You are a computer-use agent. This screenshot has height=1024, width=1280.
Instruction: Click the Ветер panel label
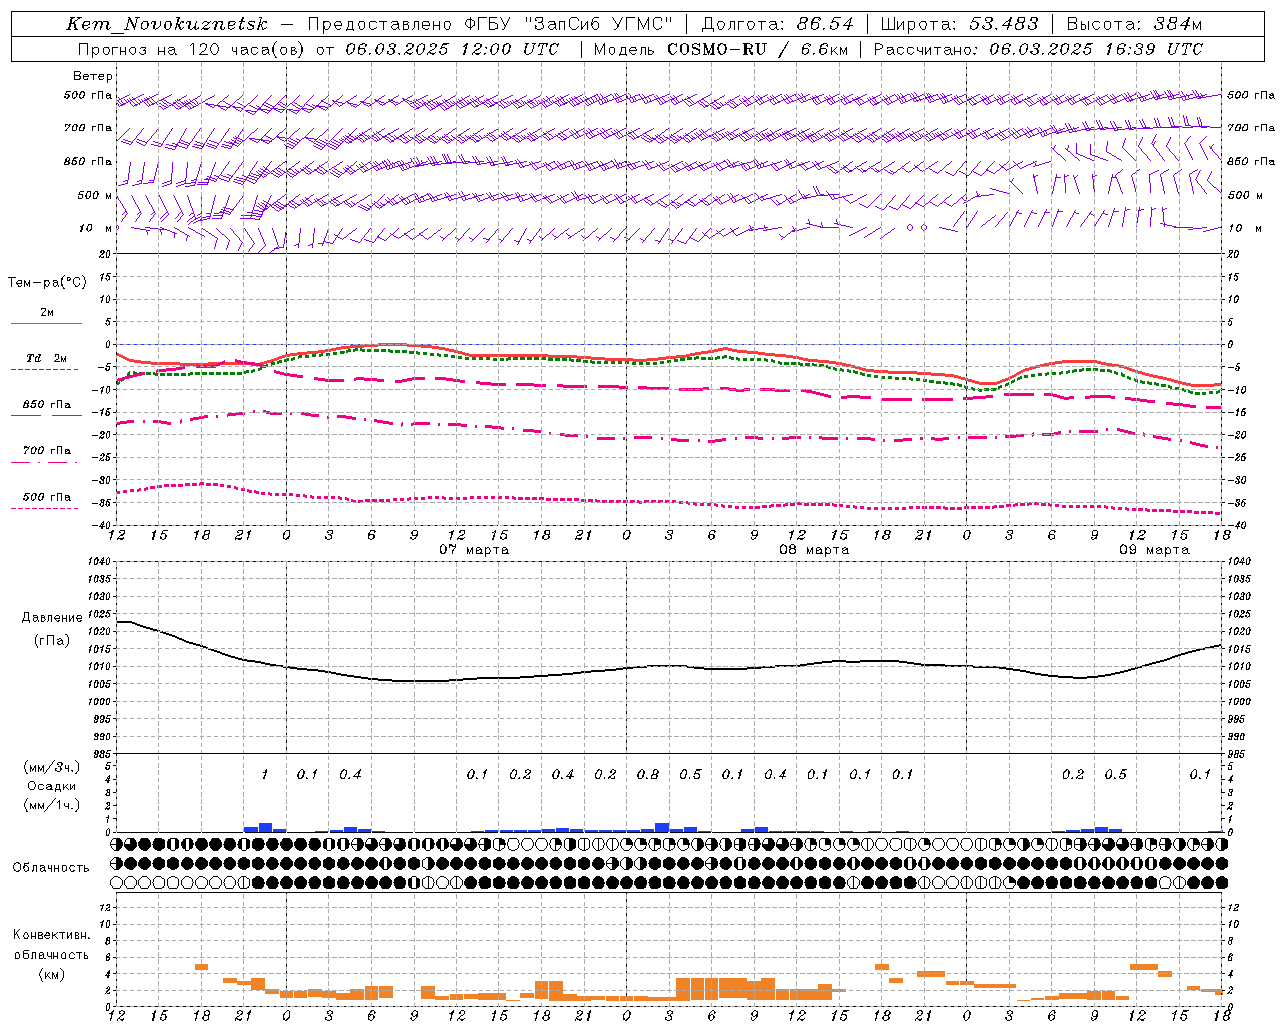[93, 76]
